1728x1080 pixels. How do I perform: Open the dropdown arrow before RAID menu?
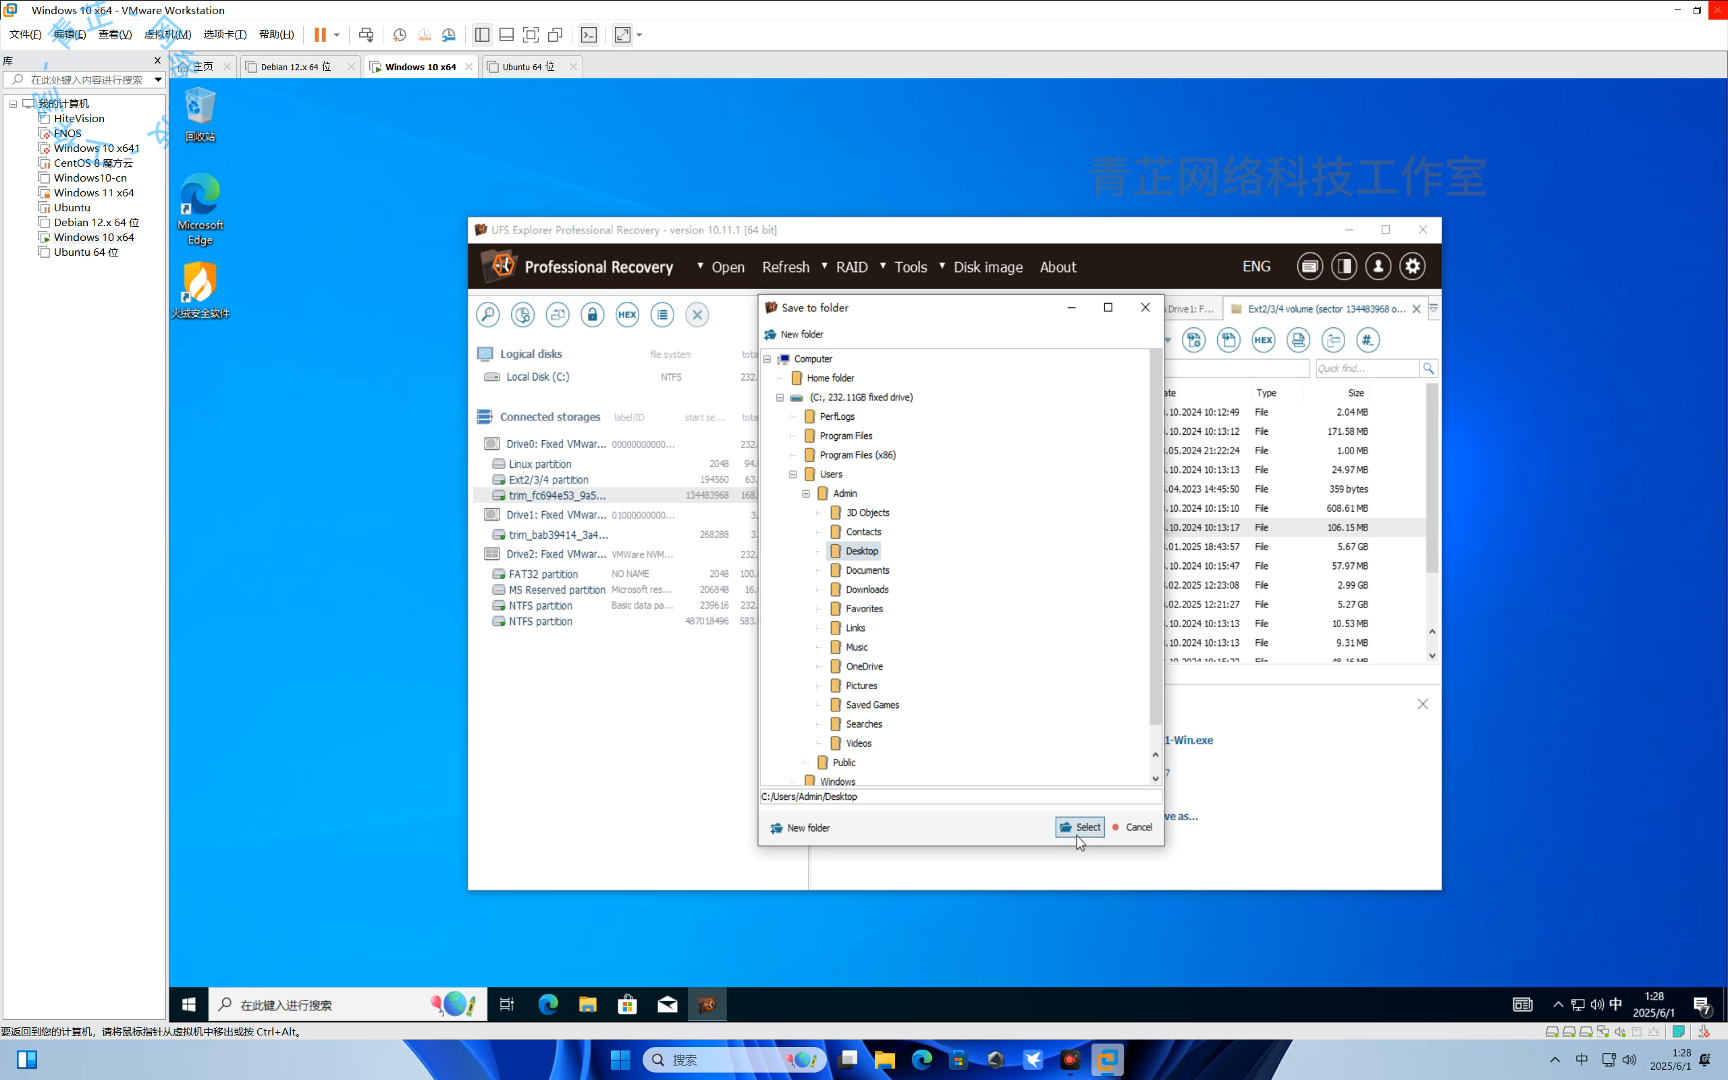(824, 266)
